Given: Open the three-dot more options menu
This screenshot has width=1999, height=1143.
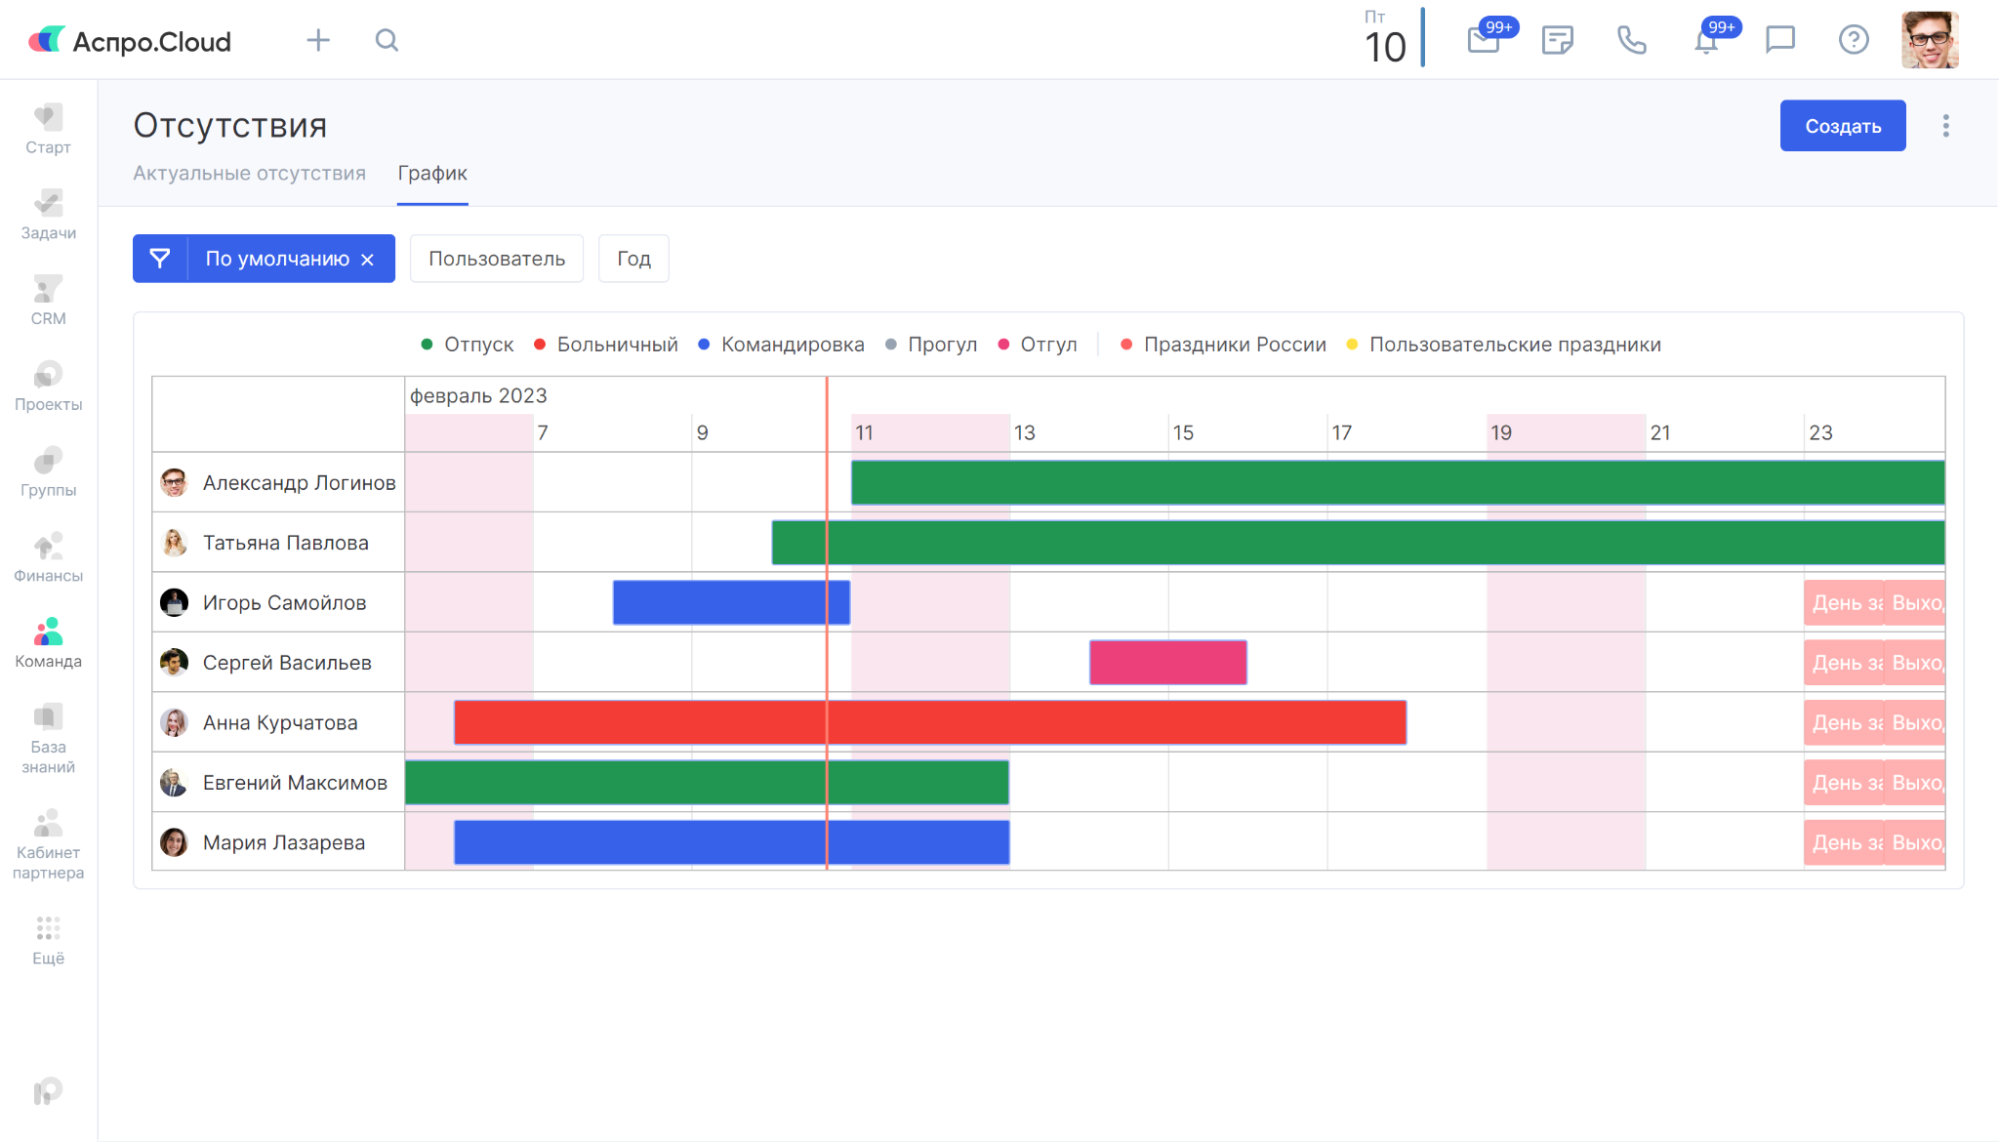Looking at the screenshot, I should pyautogui.click(x=1945, y=126).
